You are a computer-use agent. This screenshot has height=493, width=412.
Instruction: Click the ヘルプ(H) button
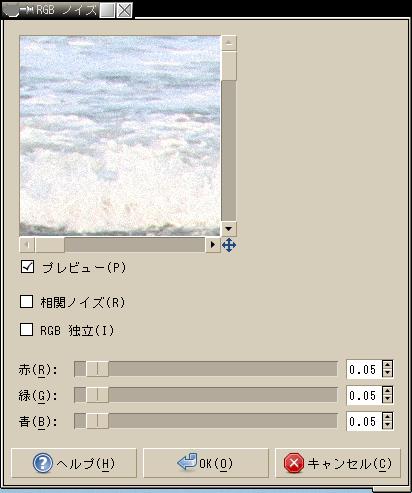[74, 463]
